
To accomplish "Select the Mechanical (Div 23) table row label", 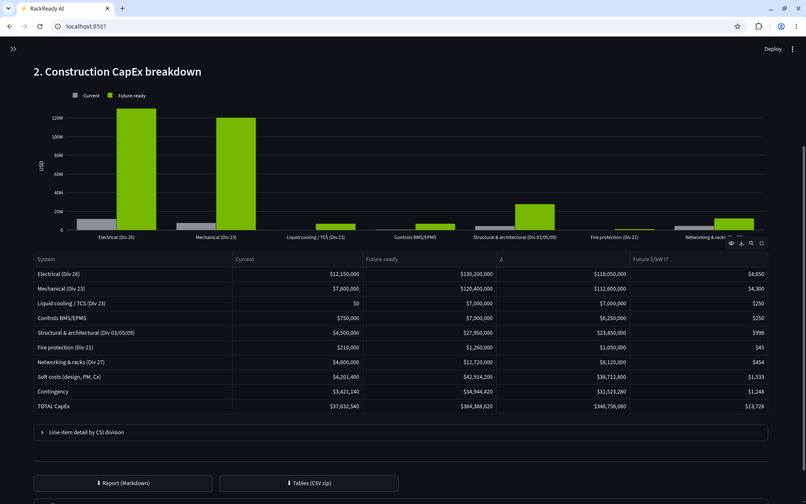I will point(133,289).
